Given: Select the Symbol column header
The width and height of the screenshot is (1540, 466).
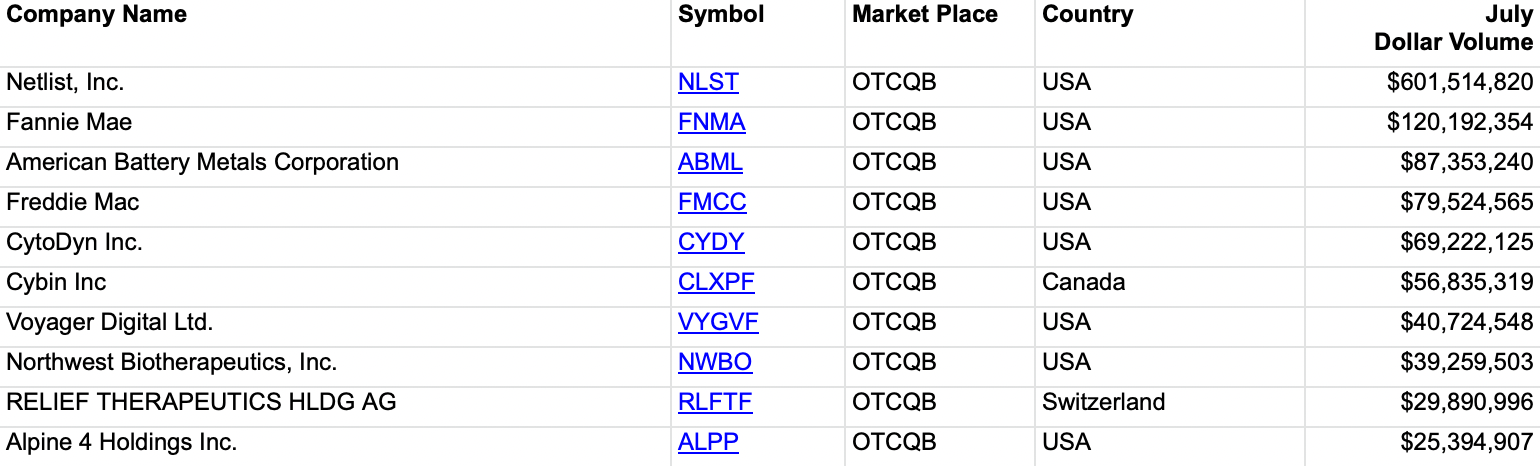Looking at the screenshot, I should (x=721, y=15).
